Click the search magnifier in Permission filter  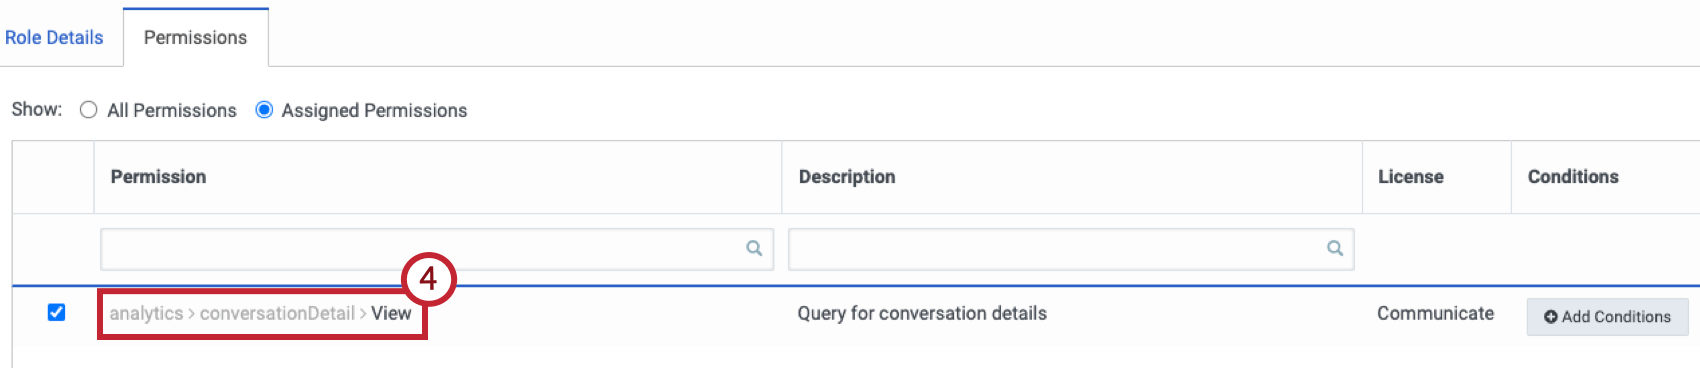coord(754,248)
